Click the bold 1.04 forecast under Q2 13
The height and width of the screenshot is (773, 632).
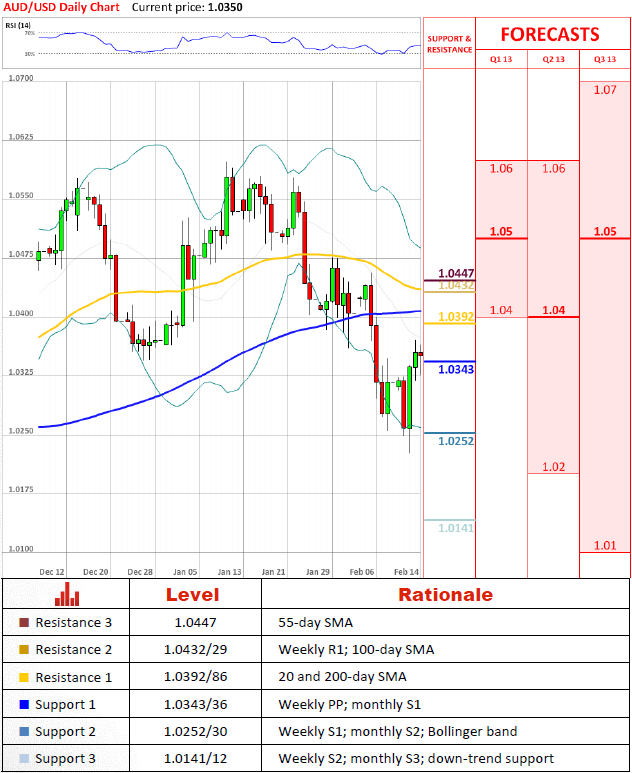click(554, 310)
